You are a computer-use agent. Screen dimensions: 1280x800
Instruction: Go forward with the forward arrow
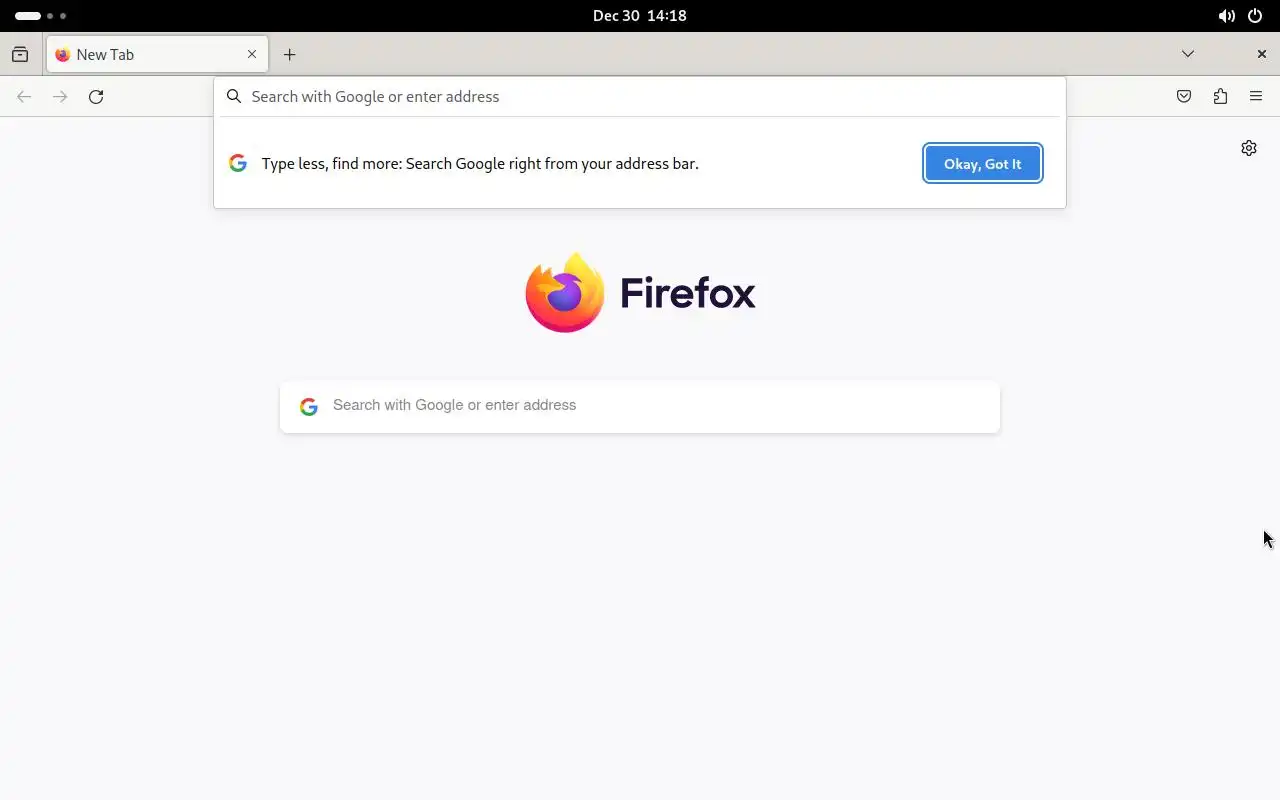point(60,97)
